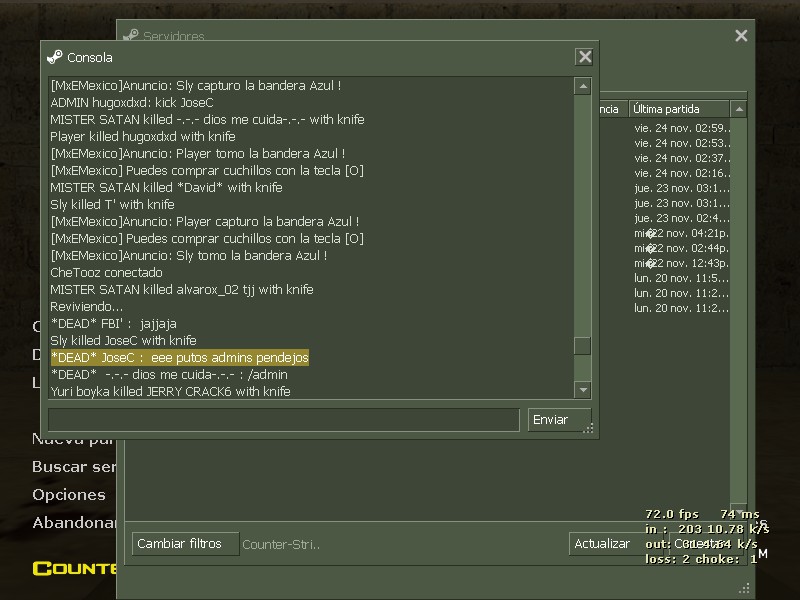
Task: Click line '*DEAD* -.-.- dios me cuida : /admin'
Action: click(x=169, y=374)
